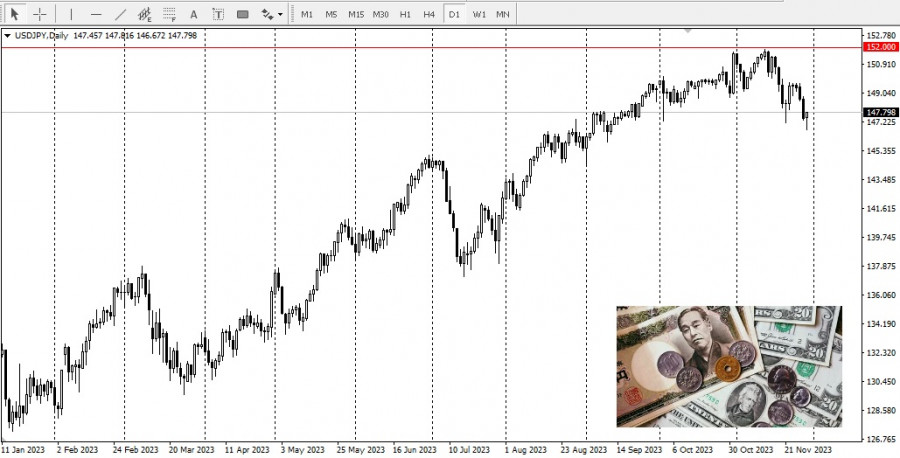Image resolution: width=900 pixels, height=458 pixels.
Task: Pick the Text Label tool
Action: [x=218, y=14]
